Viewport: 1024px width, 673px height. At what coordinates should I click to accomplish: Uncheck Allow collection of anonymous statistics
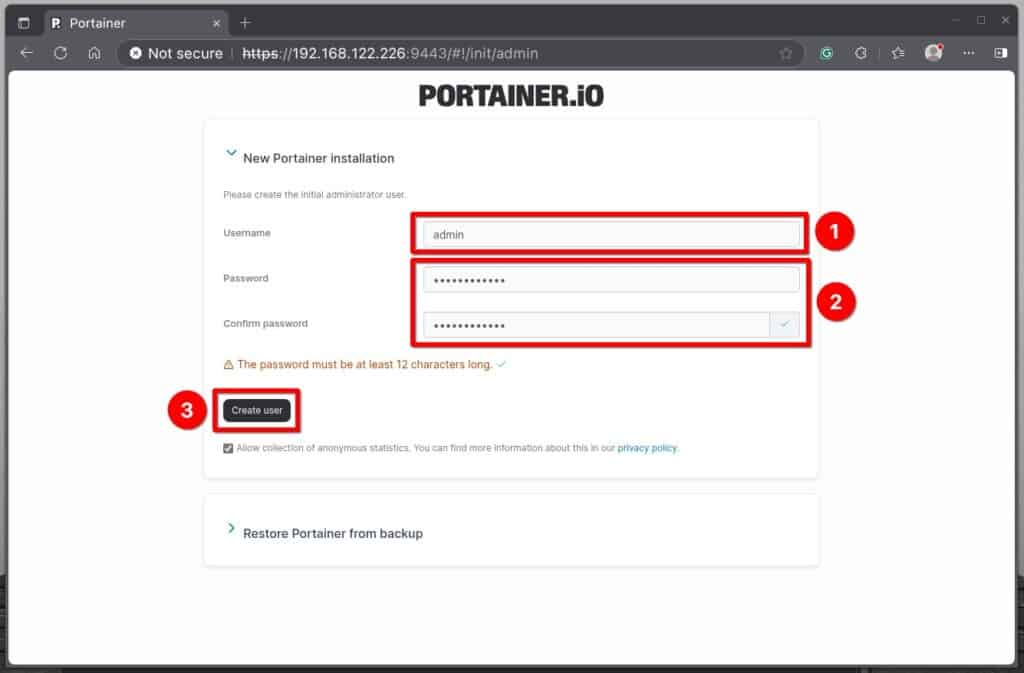(x=228, y=448)
